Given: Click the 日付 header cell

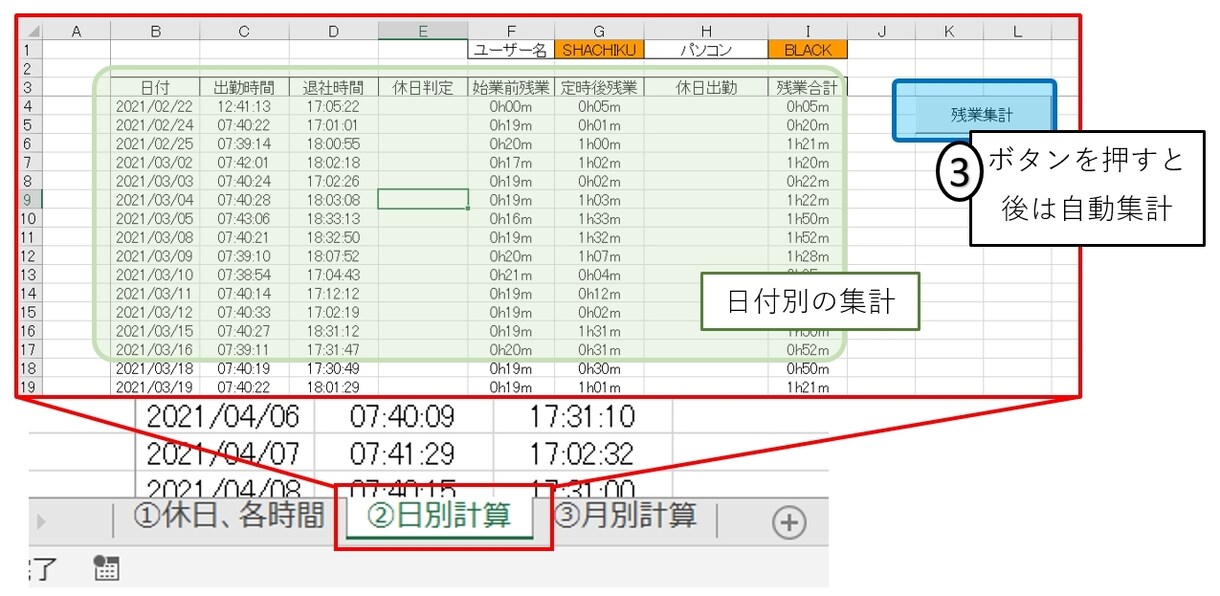Looking at the screenshot, I should [155, 87].
